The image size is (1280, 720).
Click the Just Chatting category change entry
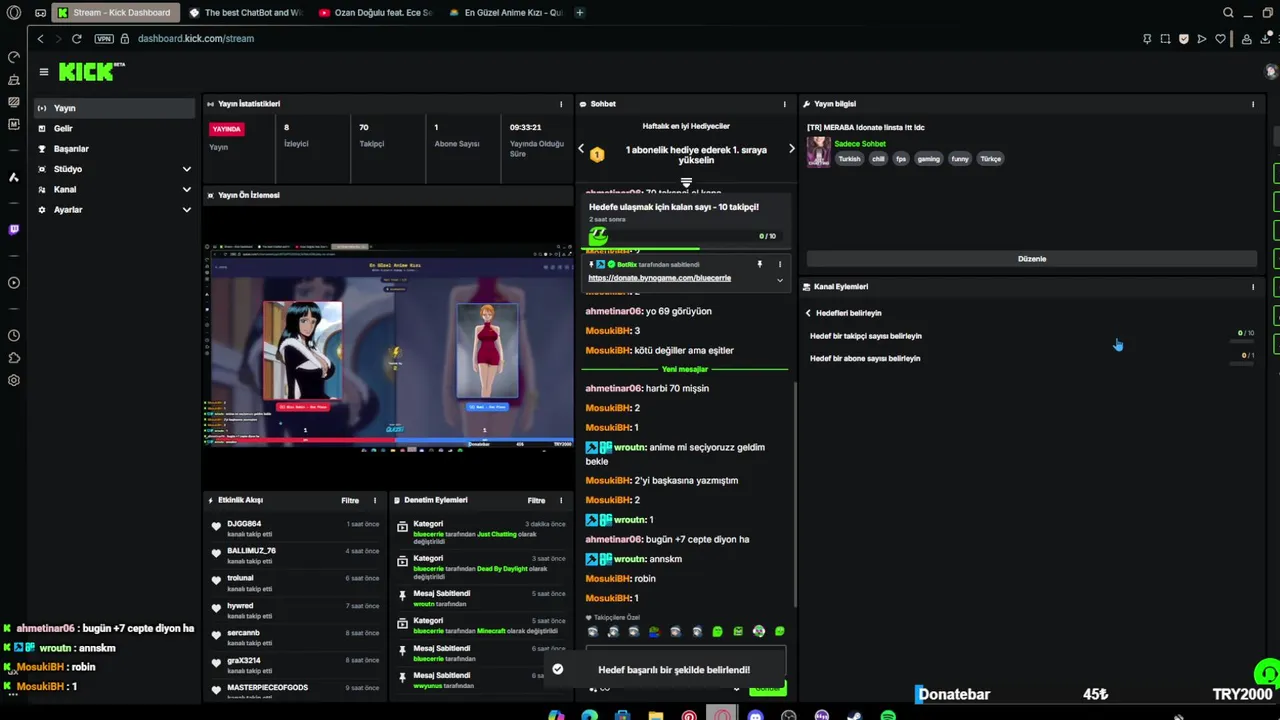pyautogui.click(x=482, y=531)
